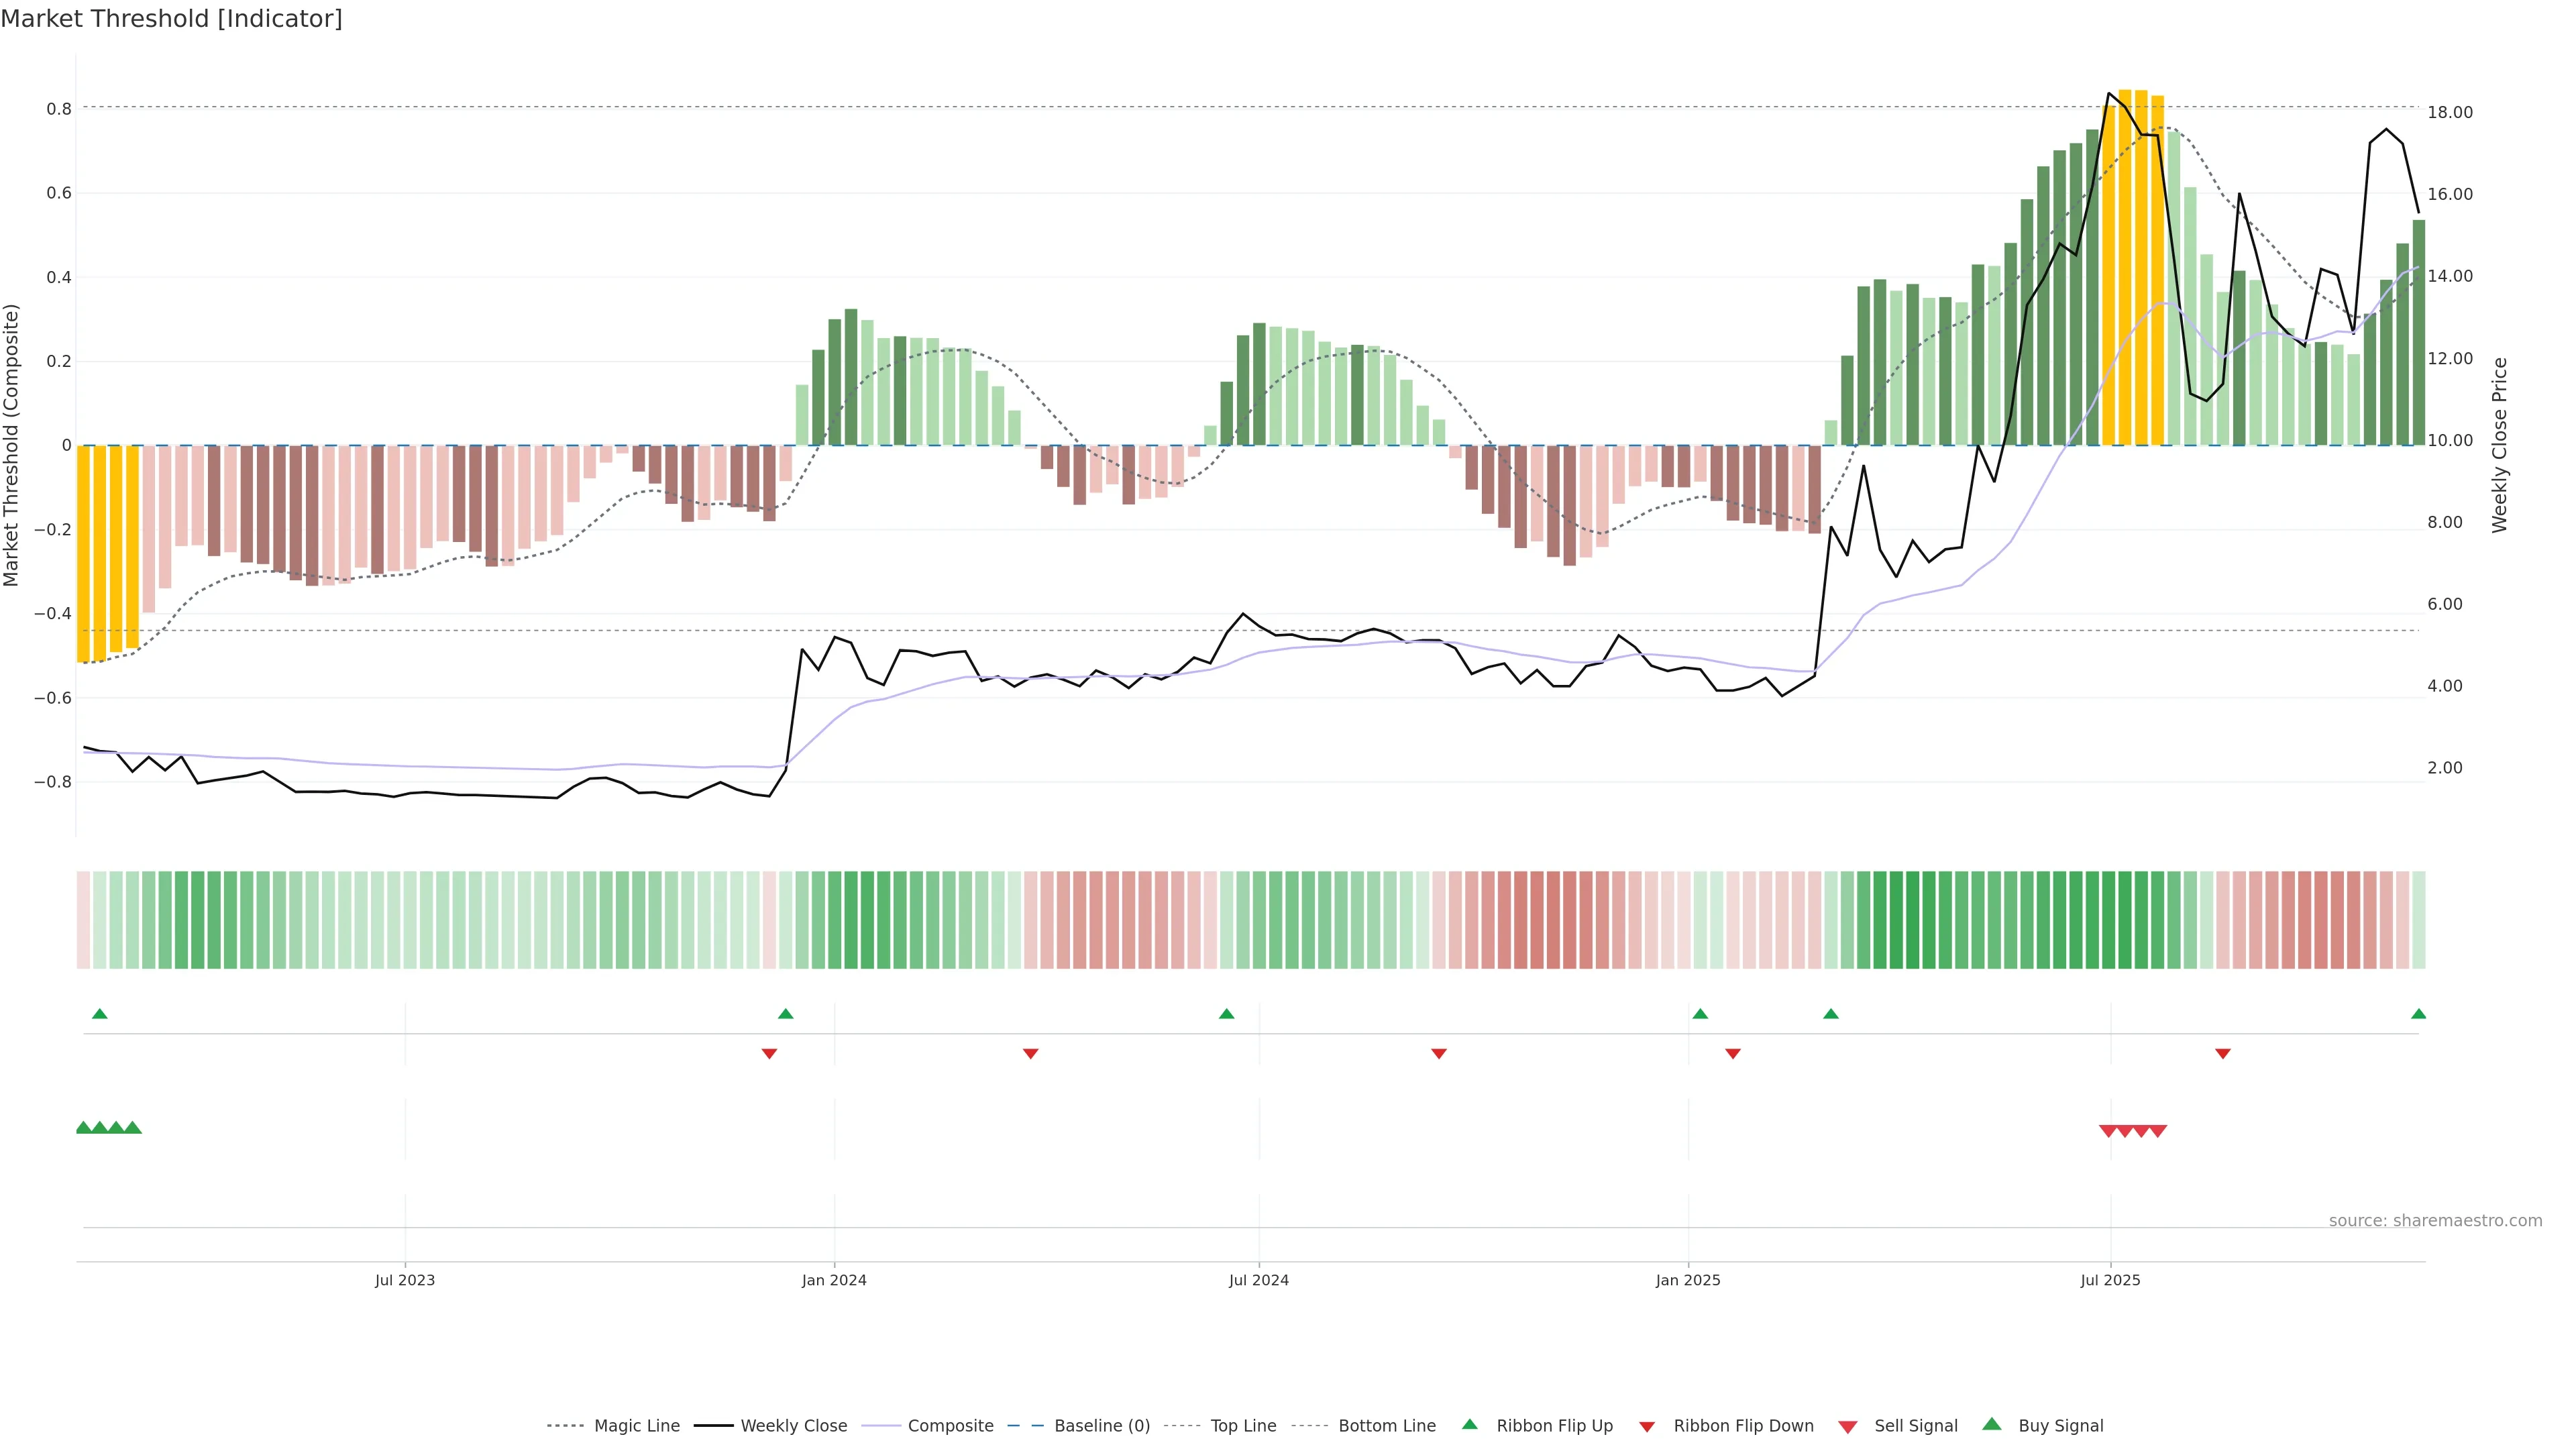
Task: Click the rightmost green ribbon flip up marker
Action: click(2418, 1014)
